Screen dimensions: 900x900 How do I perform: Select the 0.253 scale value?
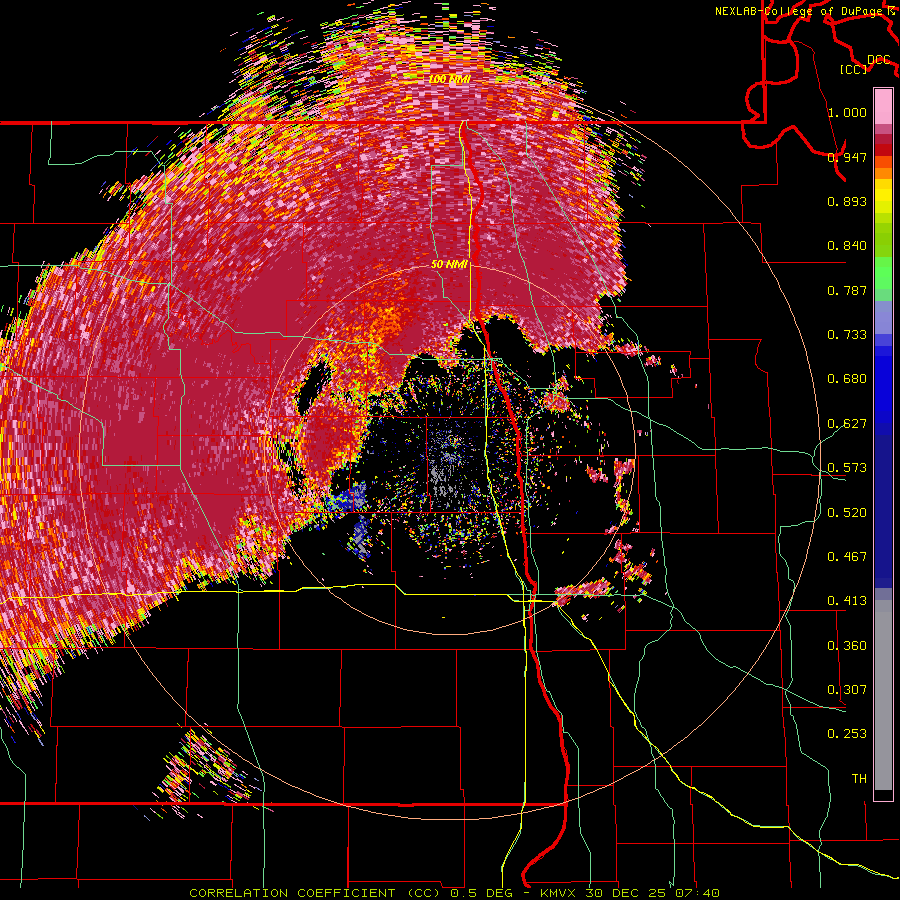click(x=847, y=734)
